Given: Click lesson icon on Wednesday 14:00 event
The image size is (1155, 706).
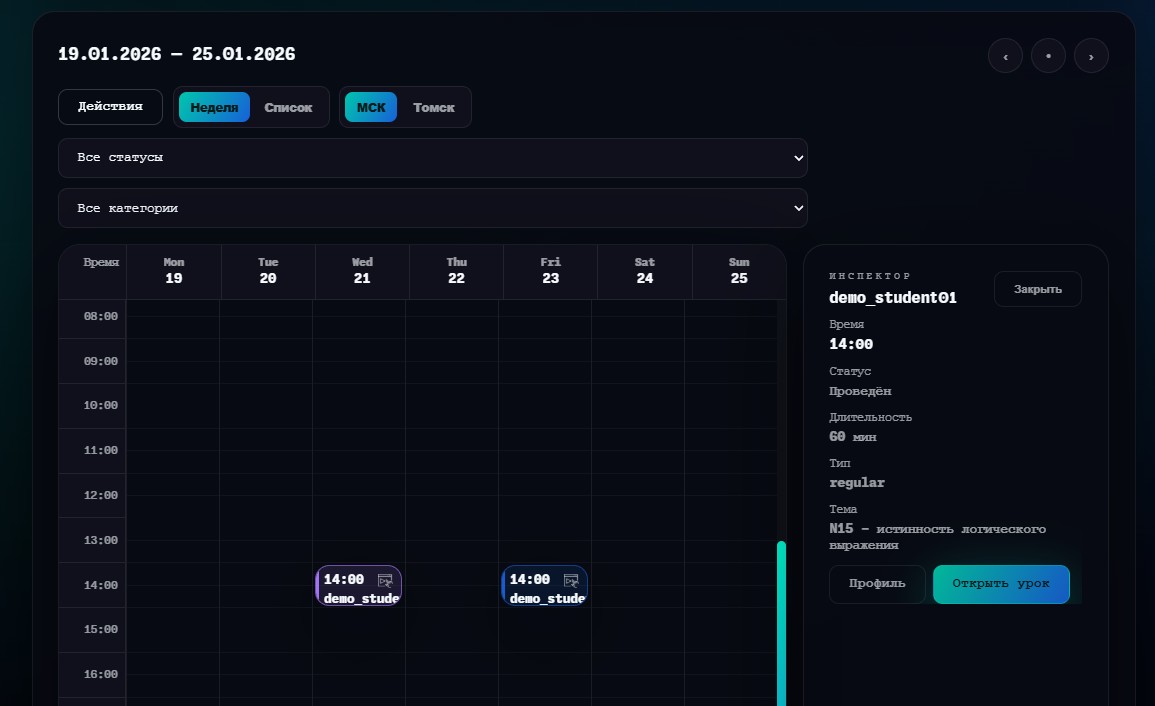Looking at the screenshot, I should (385, 580).
